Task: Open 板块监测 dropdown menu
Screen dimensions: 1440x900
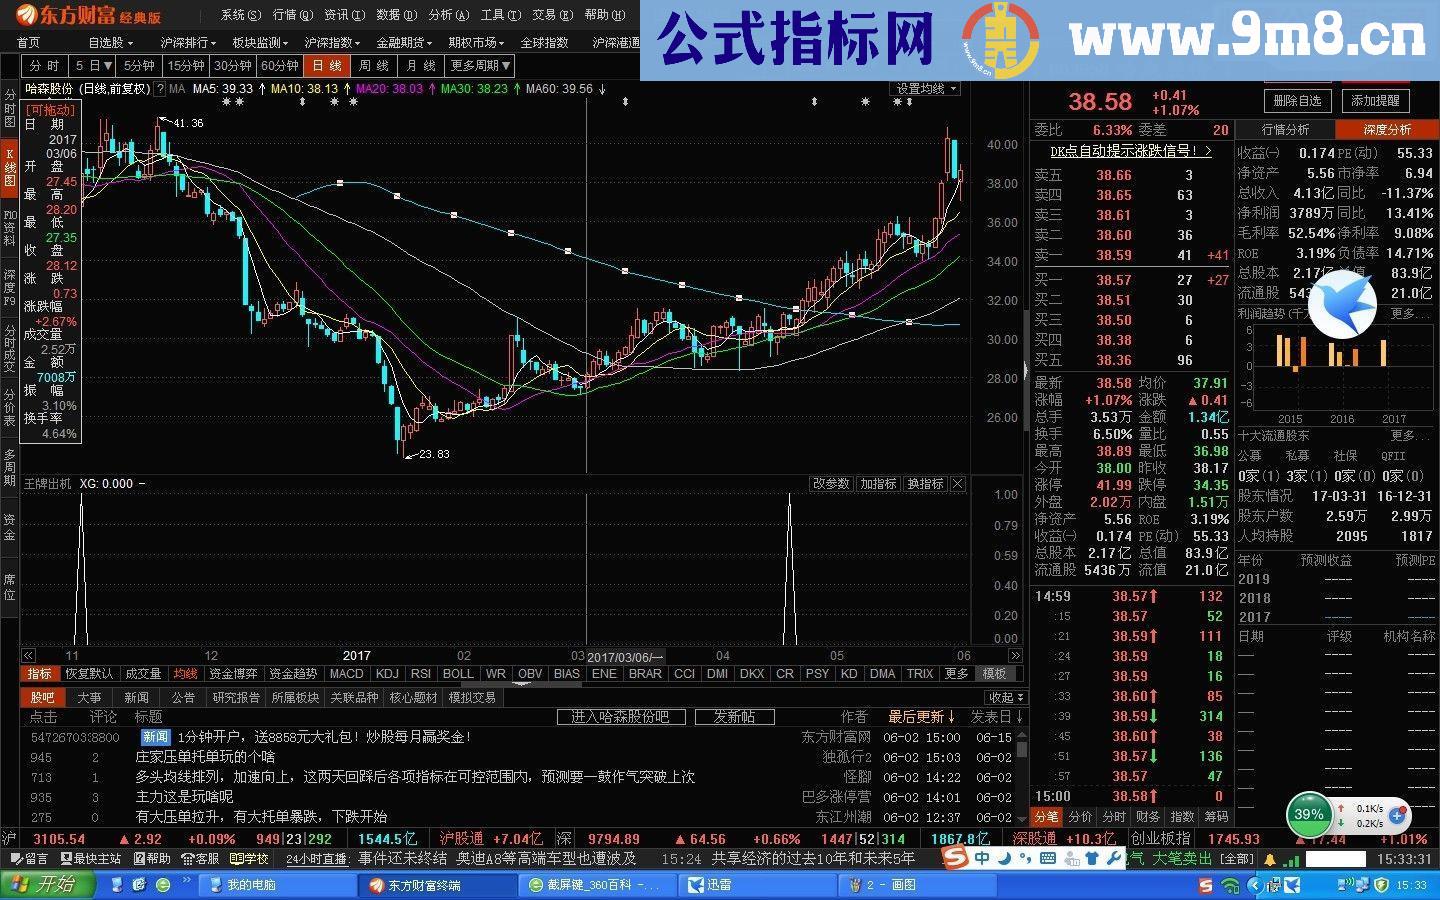Action: [259, 42]
